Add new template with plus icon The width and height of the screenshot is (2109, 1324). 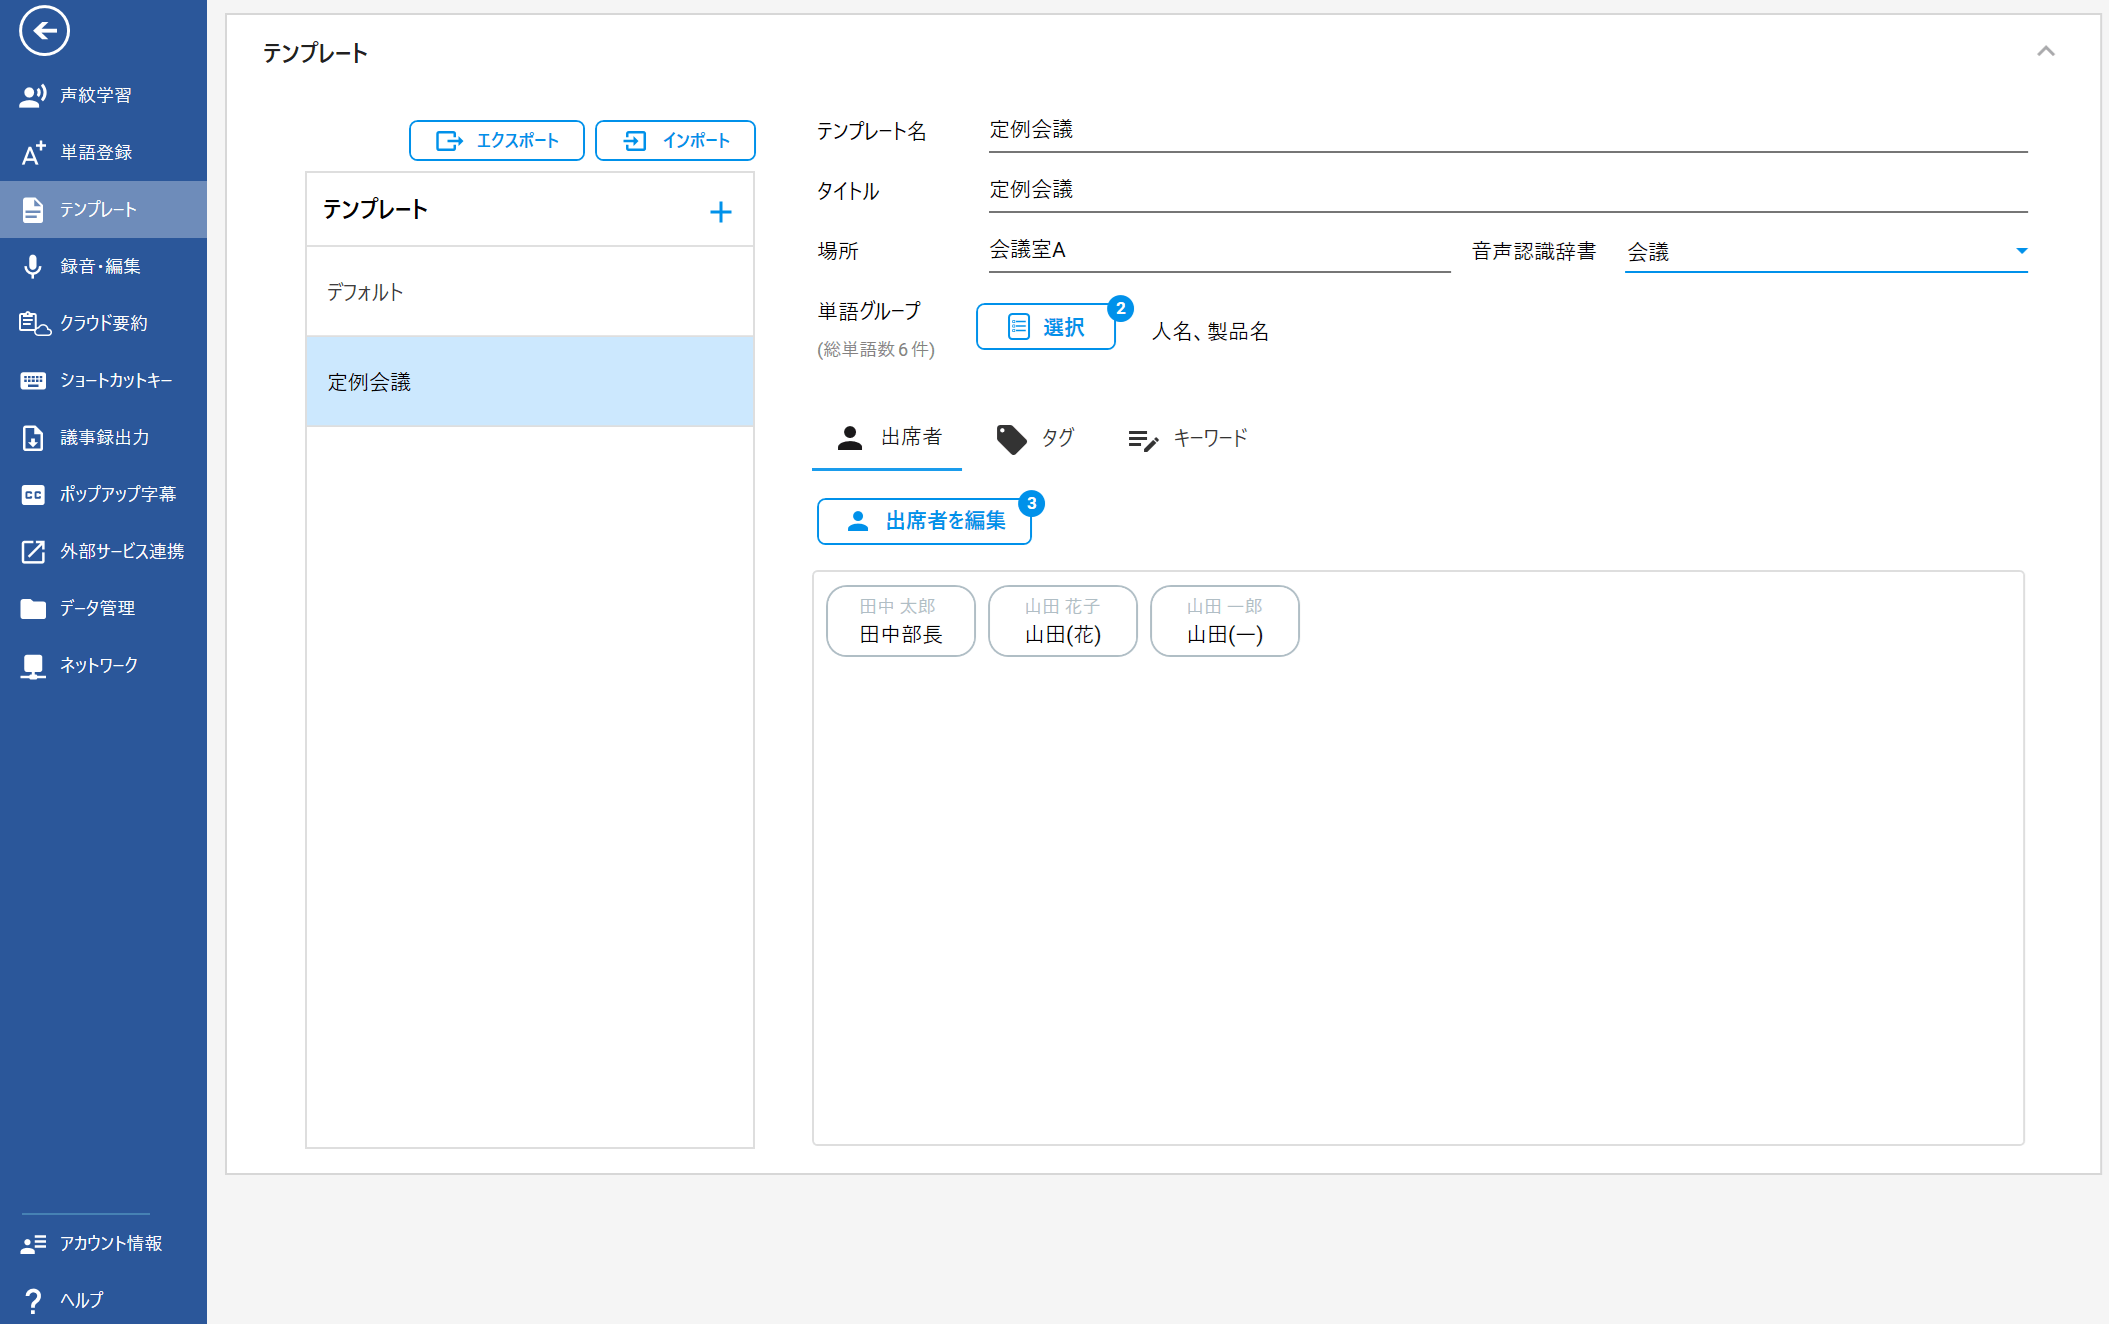(x=720, y=211)
